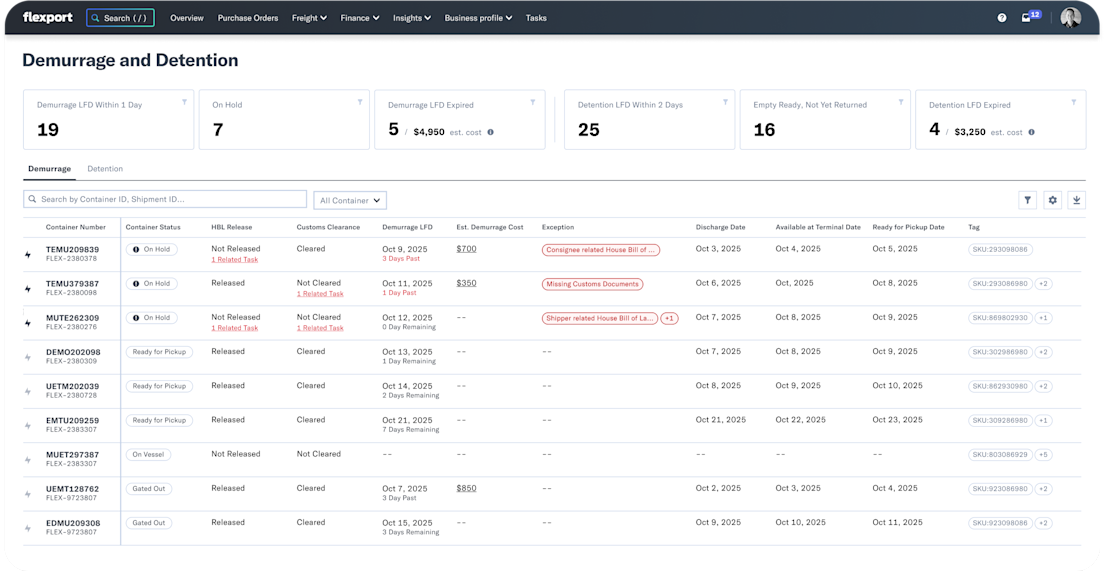Click lightning bolt icon for TEMU209839
The height and width of the screenshot is (571, 1104).
click(28, 255)
